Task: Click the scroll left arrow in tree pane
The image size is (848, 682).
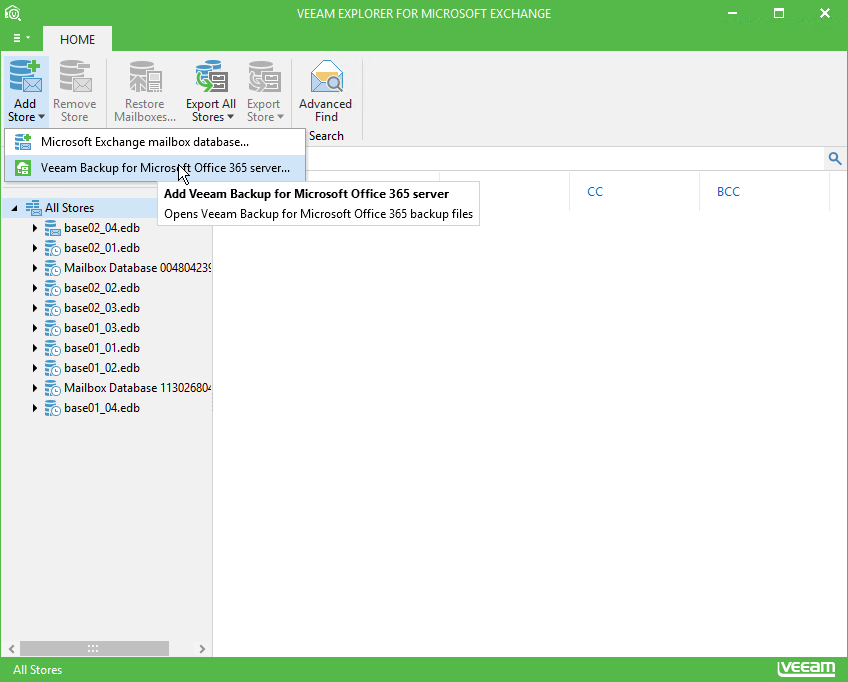Action: pyautogui.click(x=11, y=648)
